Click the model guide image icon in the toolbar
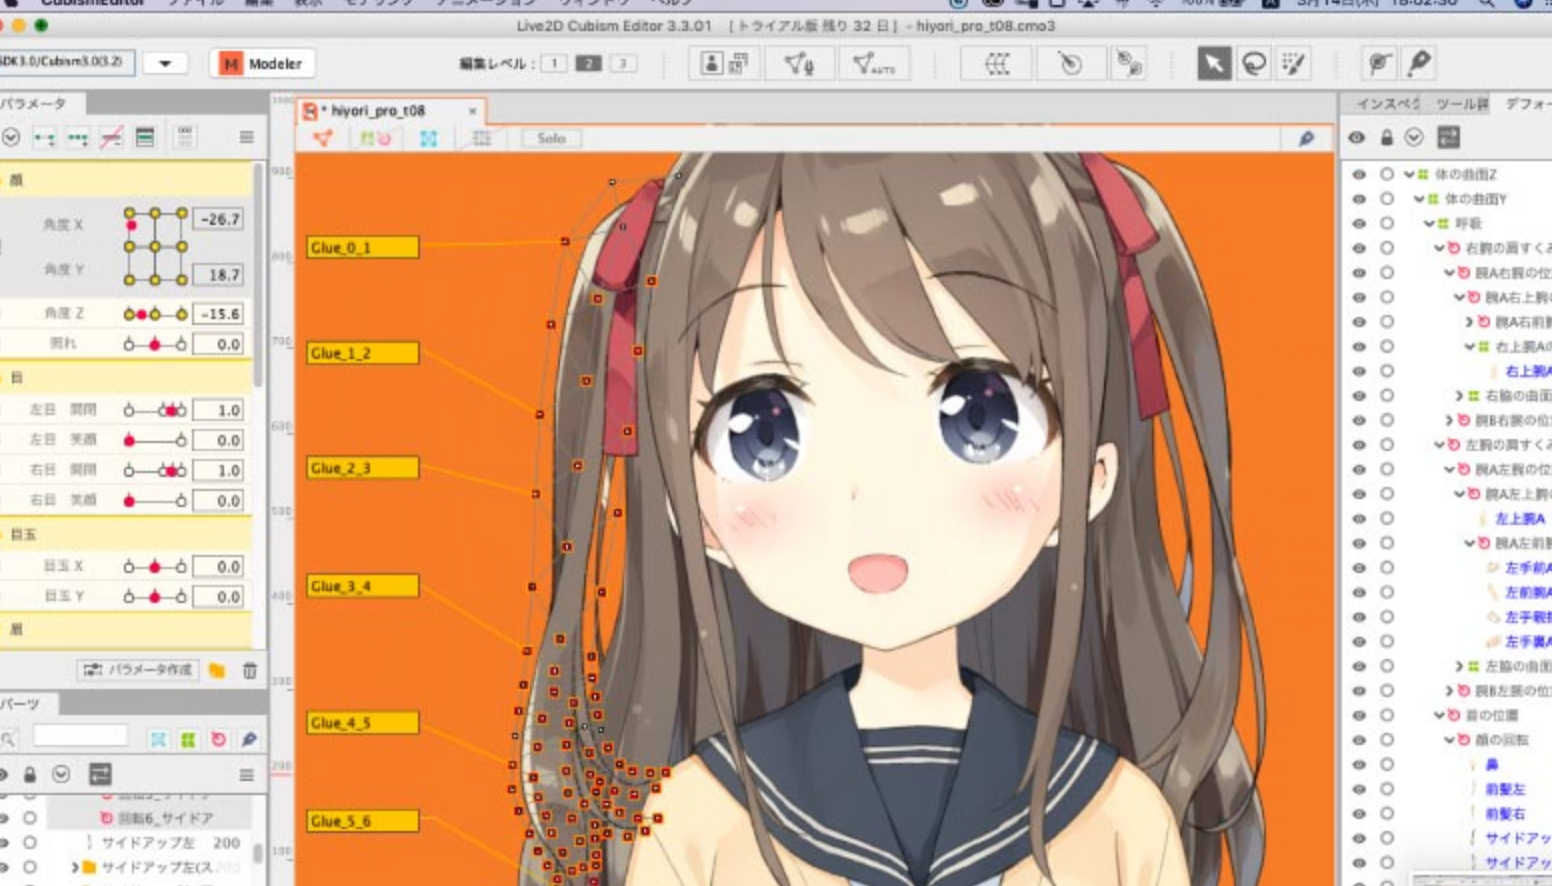Viewport: 1552px width, 886px height. click(x=711, y=64)
